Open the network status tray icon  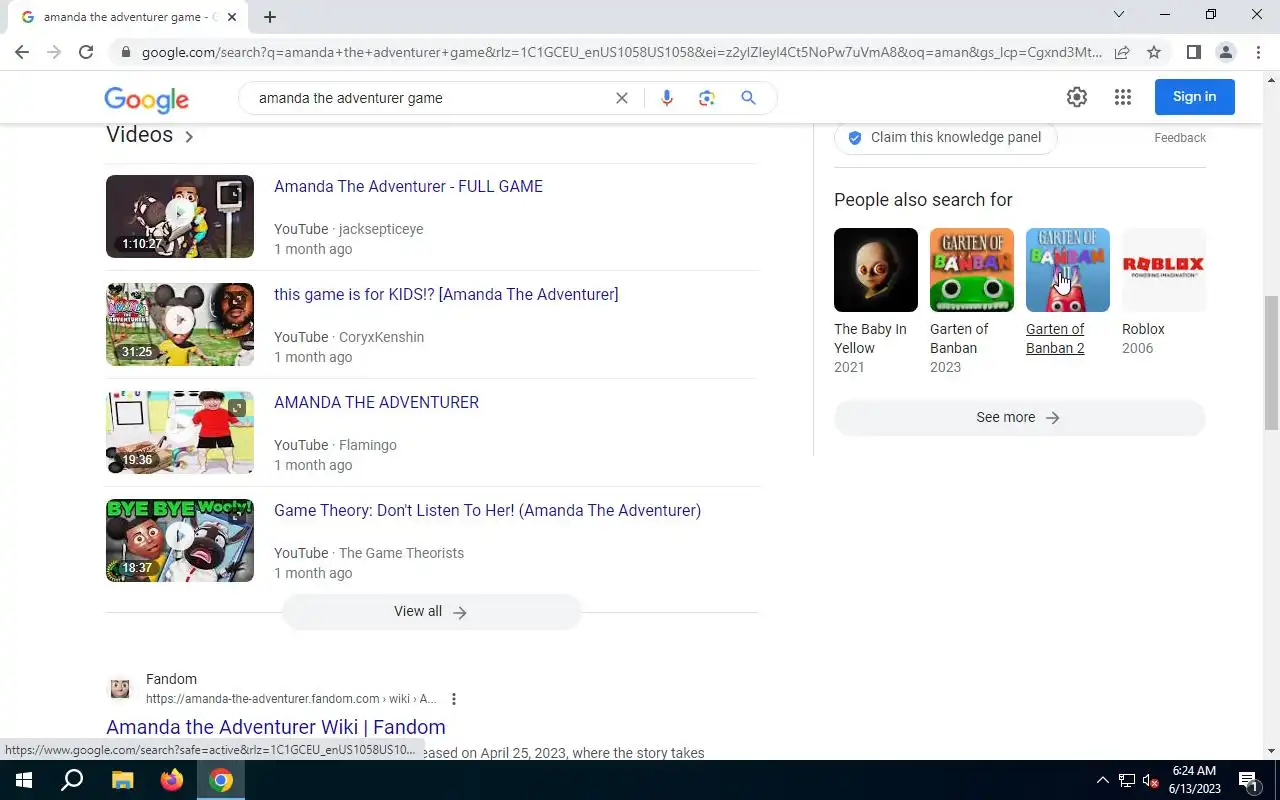pyautogui.click(x=1127, y=780)
